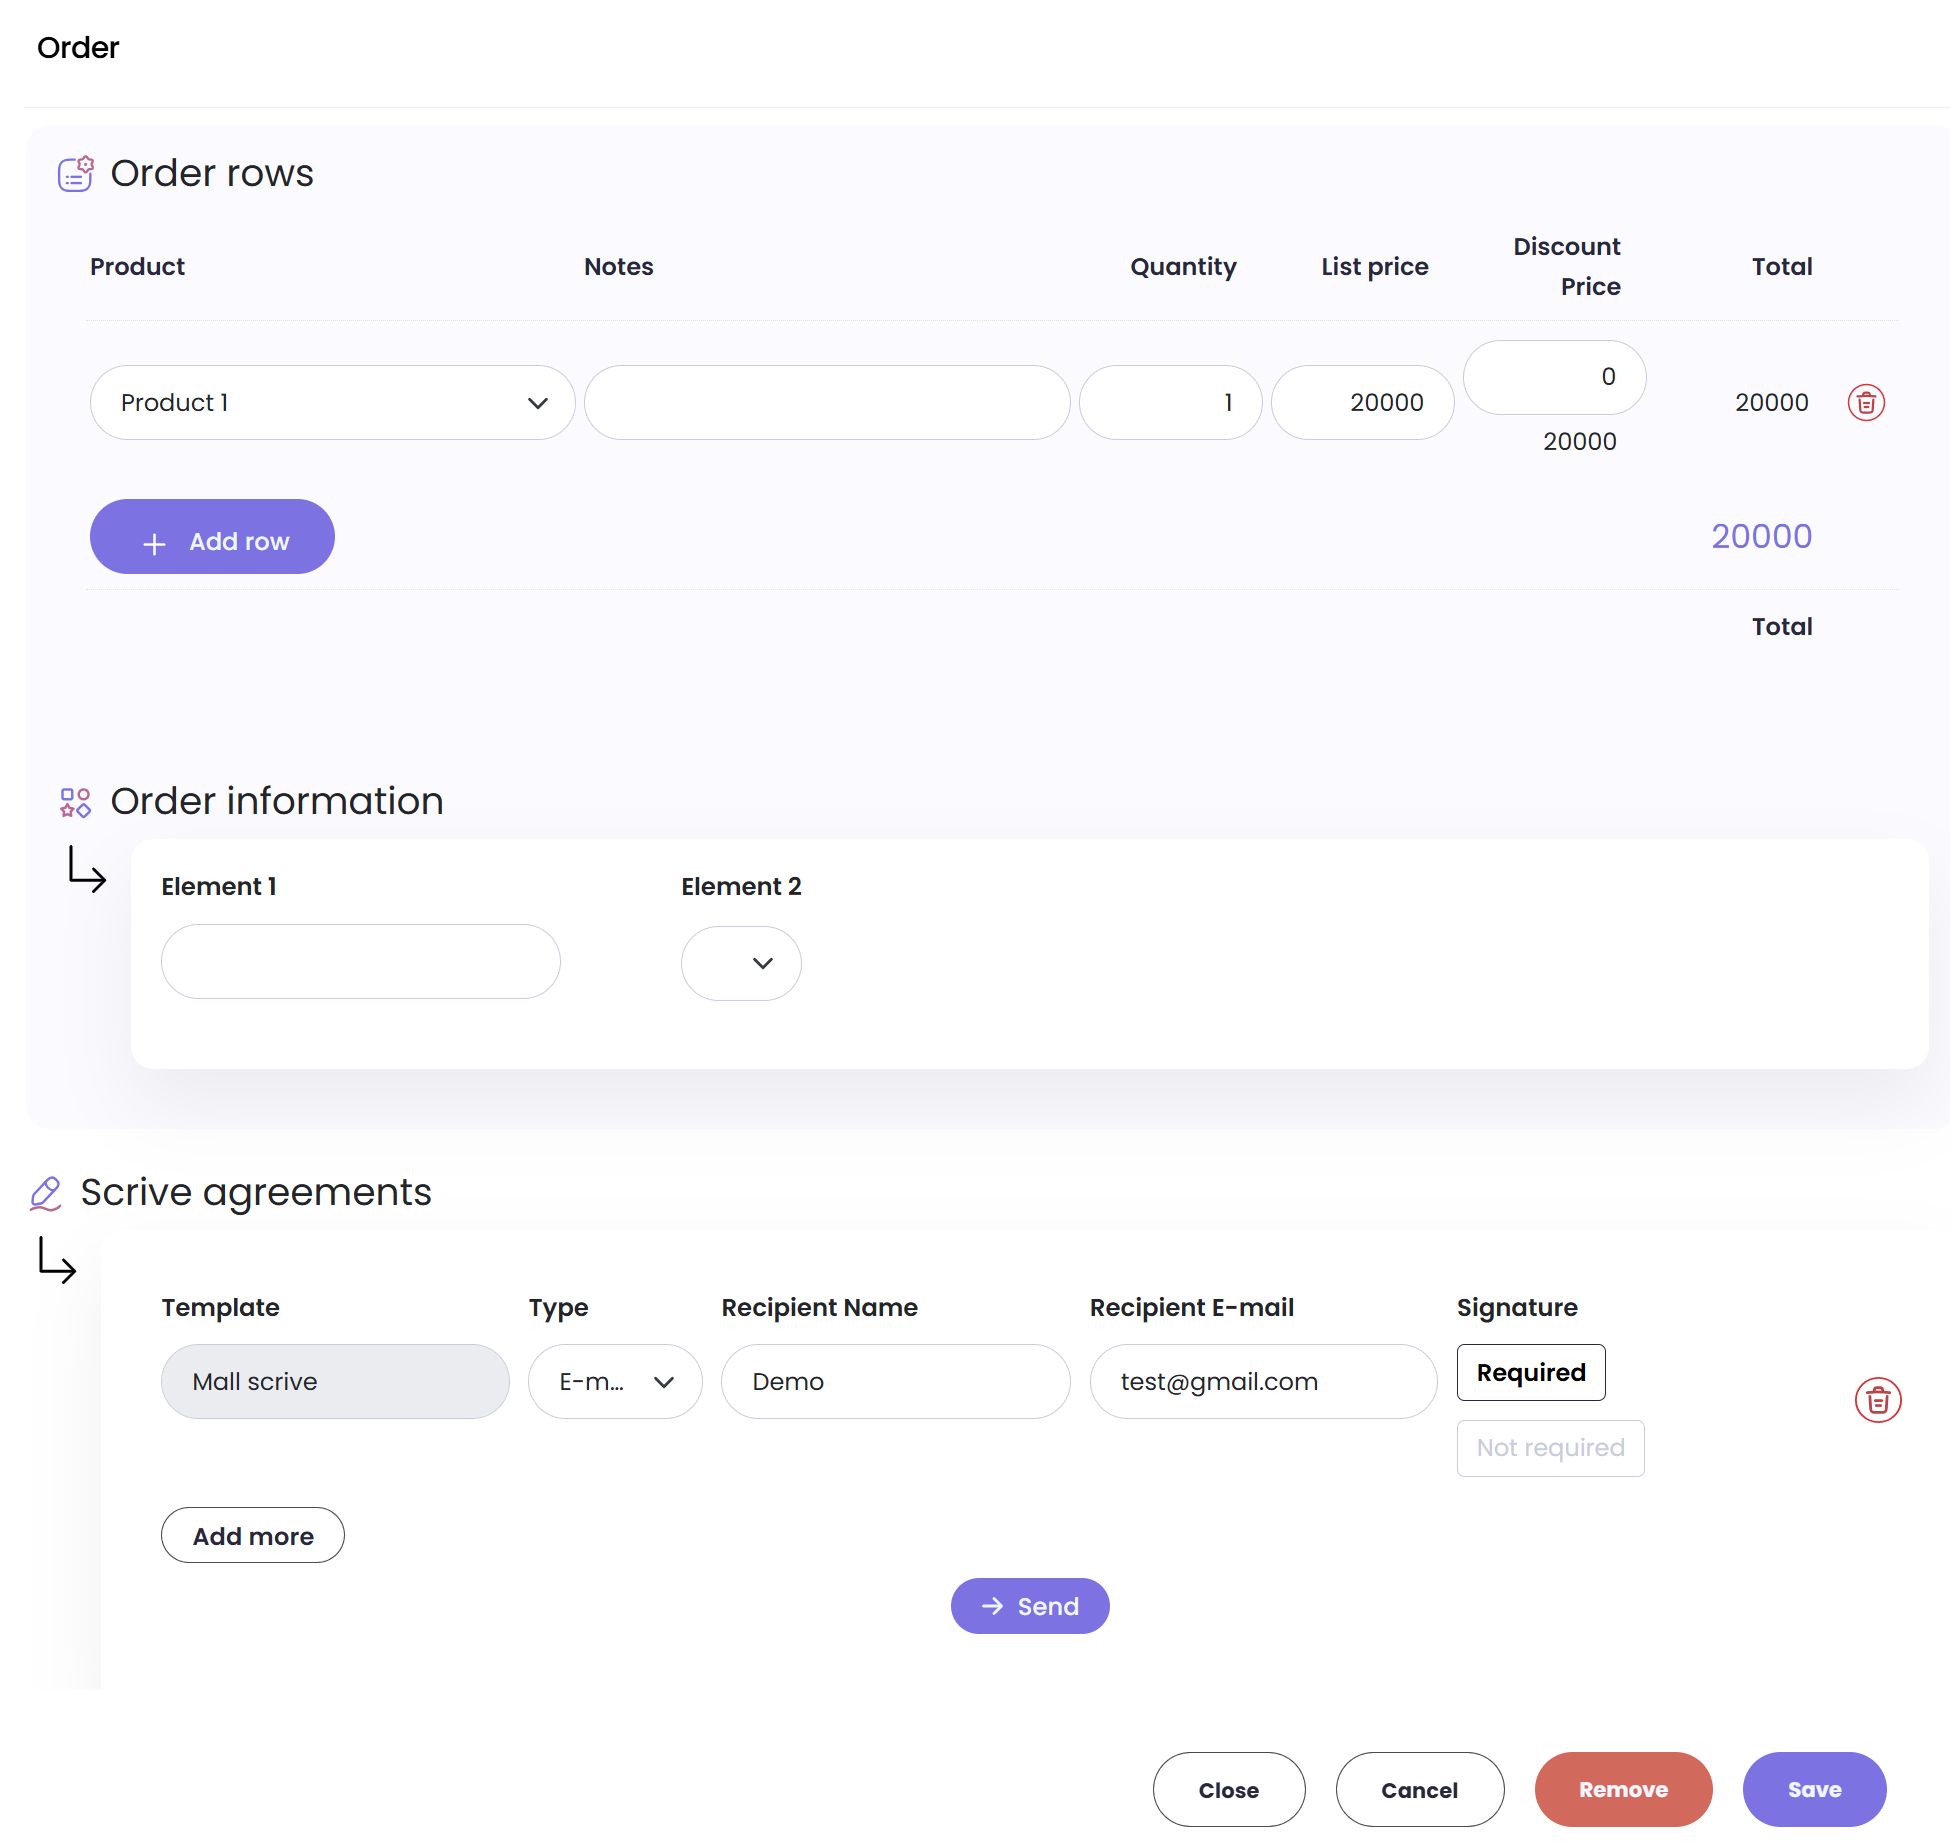Click the Cancel button
Image resolution: width=1950 pixels, height=1845 pixels.
tap(1418, 1789)
